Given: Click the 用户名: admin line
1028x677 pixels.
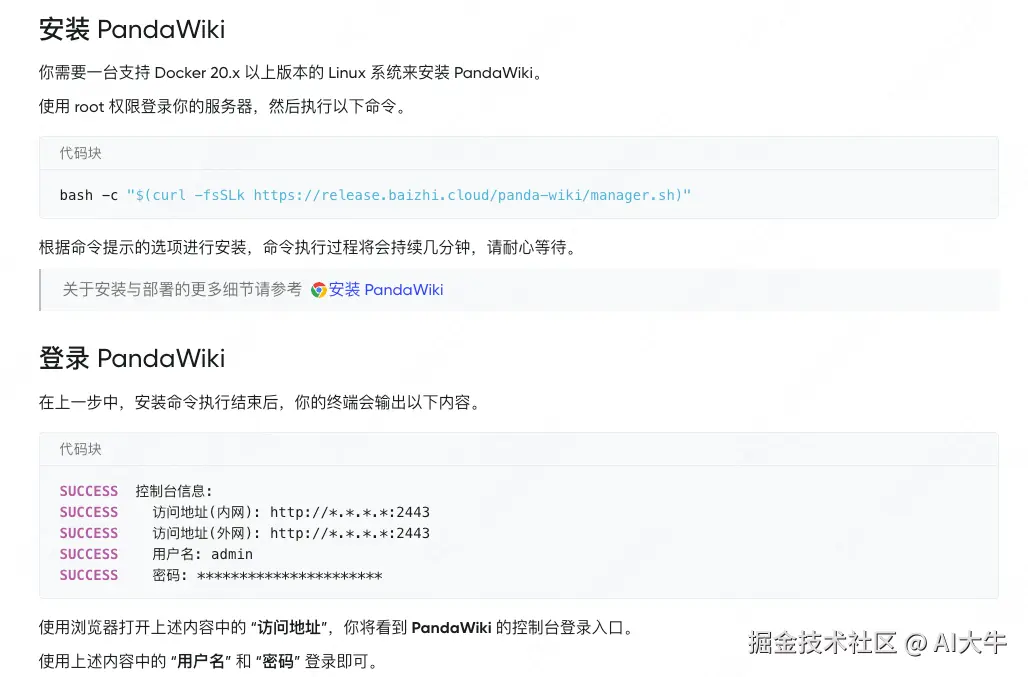Looking at the screenshot, I should [156, 554].
